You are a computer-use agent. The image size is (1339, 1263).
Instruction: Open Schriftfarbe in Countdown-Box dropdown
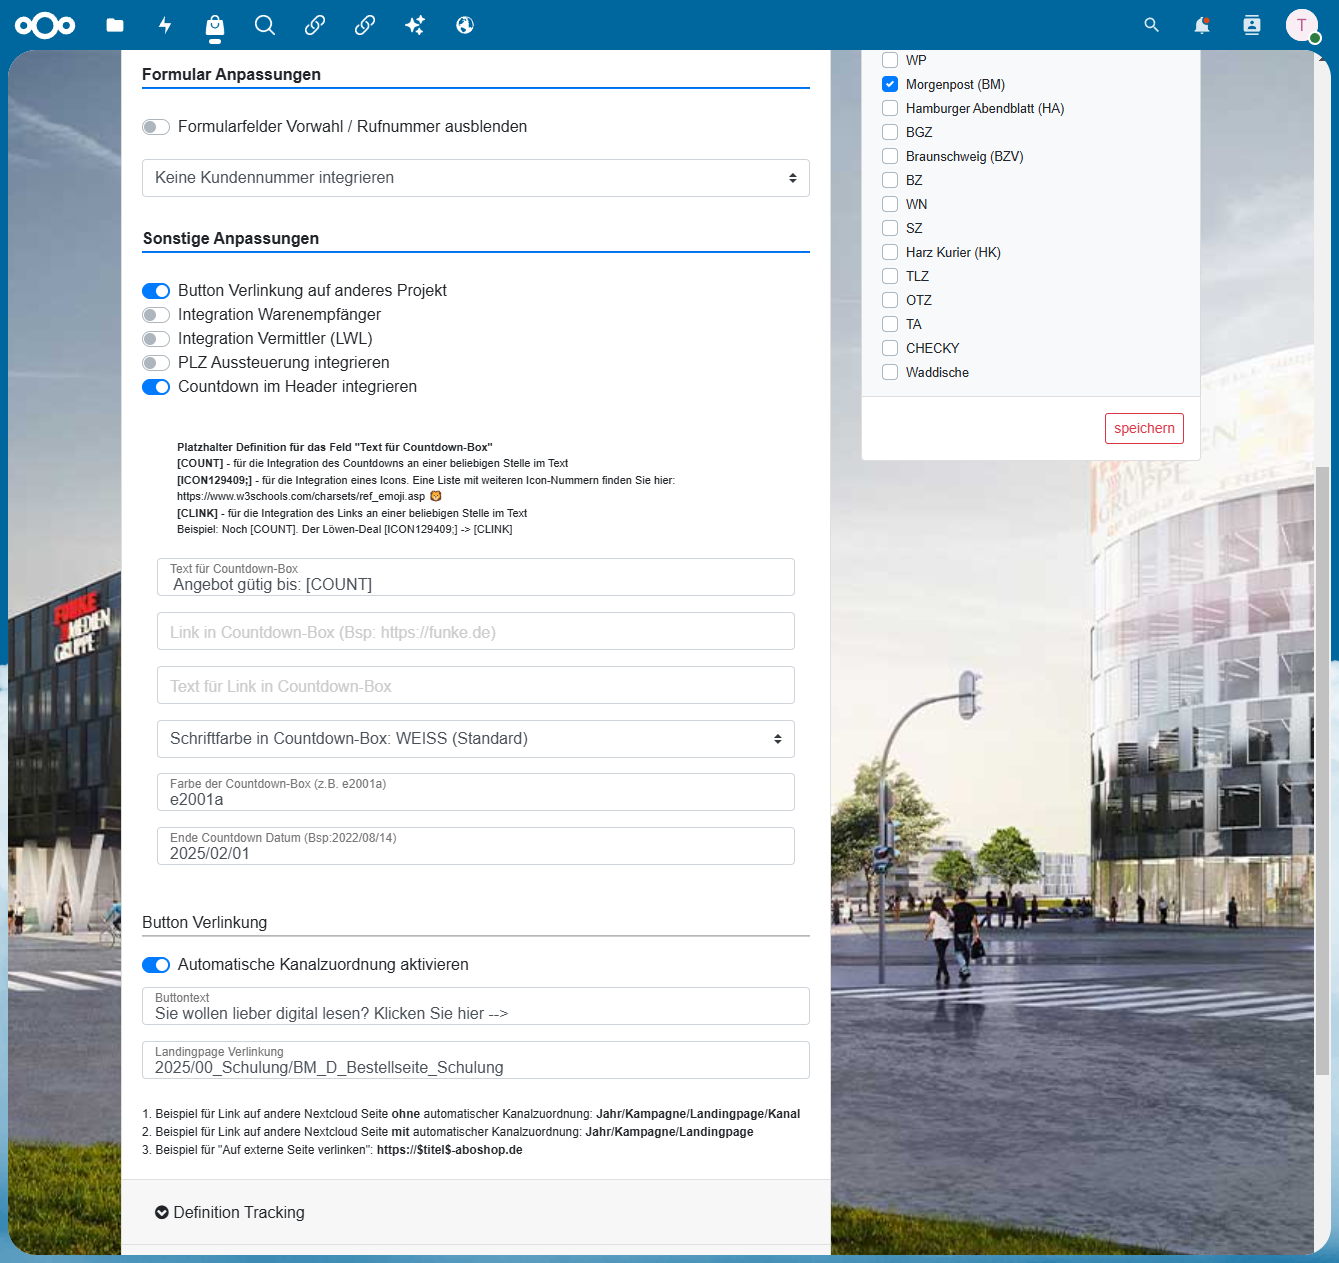pyautogui.click(x=476, y=739)
